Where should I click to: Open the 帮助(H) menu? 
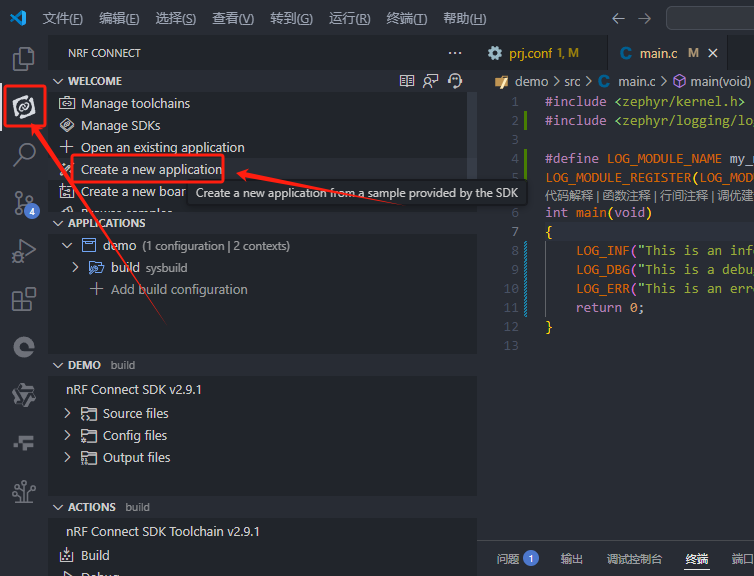[465, 19]
